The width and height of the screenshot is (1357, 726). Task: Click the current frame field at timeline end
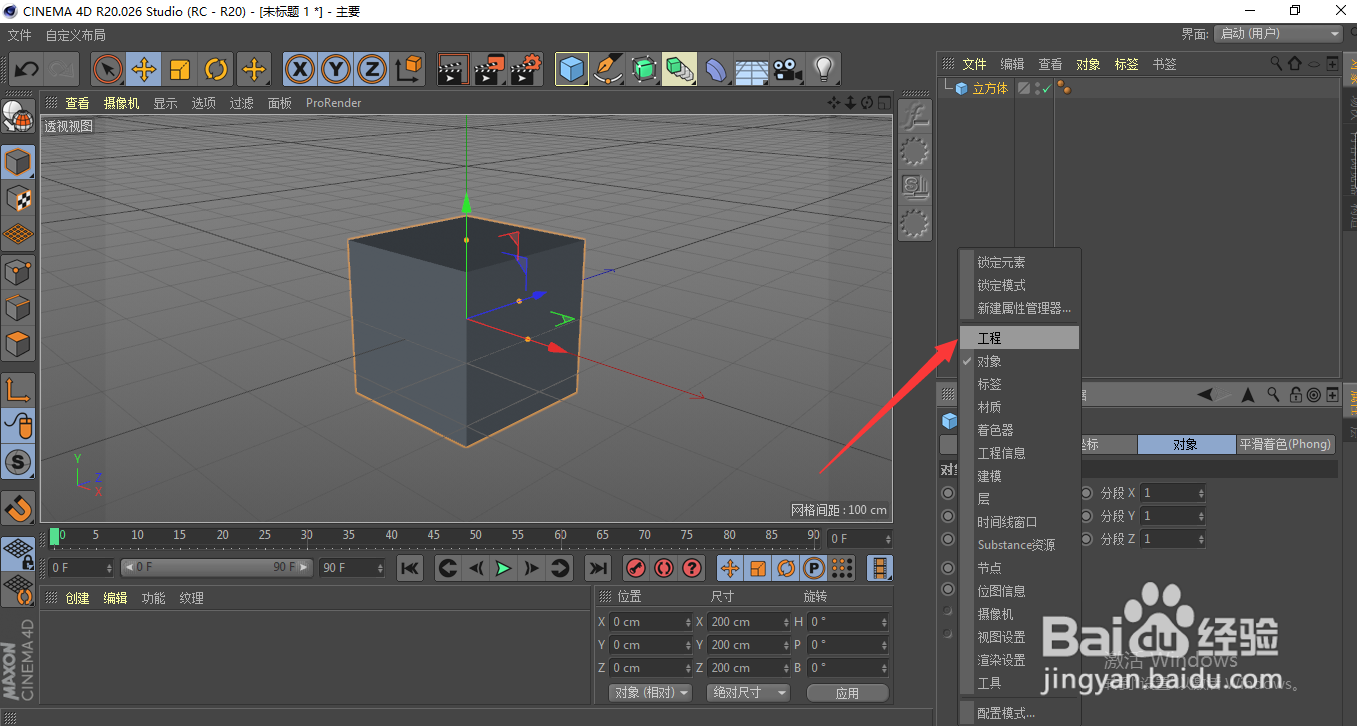pyautogui.click(x=859, y=539)
